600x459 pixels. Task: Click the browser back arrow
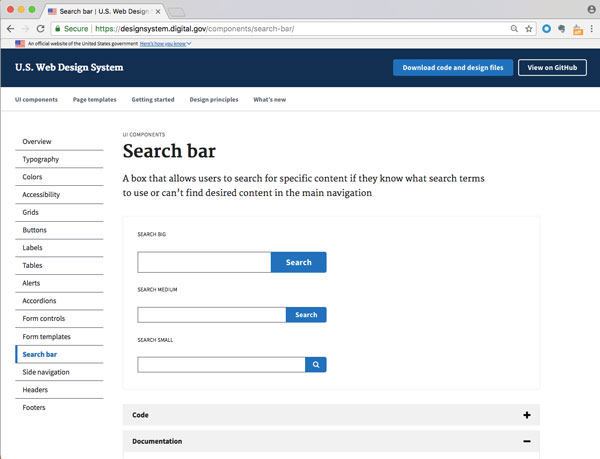pos(11,29)
